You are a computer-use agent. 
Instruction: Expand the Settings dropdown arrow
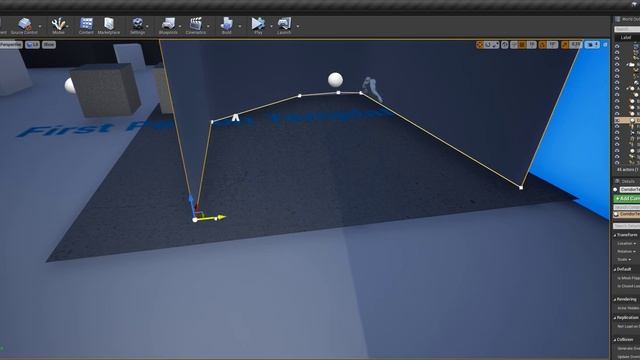[x=147, y=26]
